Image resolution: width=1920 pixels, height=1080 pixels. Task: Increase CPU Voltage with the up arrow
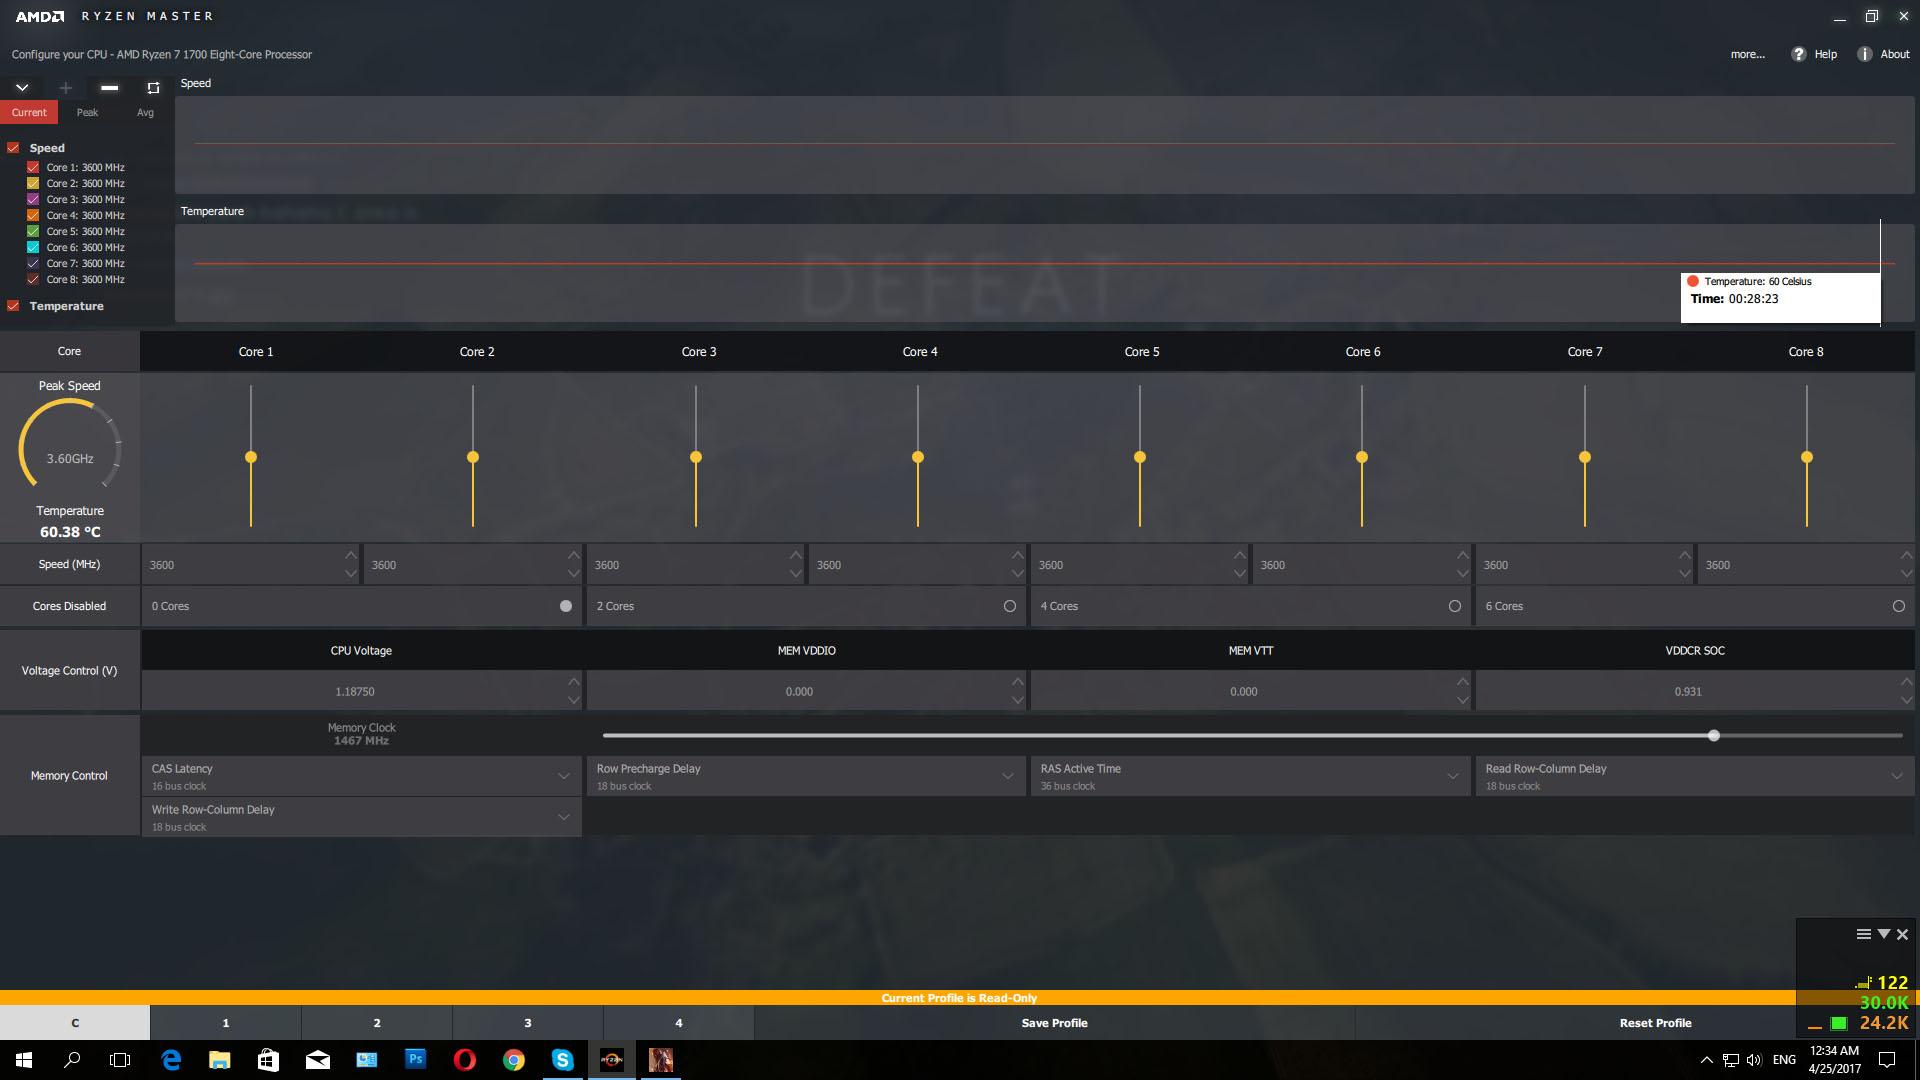[573, 682]
